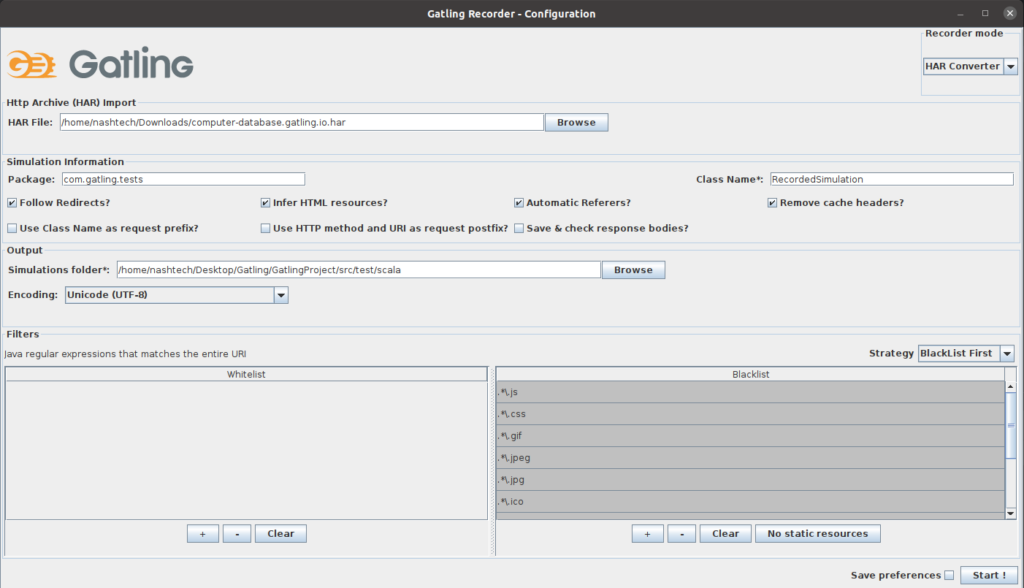This screenshot has width=1024, height=588.
Task: Click the No static resources button
Action: (x=817, y=534)
